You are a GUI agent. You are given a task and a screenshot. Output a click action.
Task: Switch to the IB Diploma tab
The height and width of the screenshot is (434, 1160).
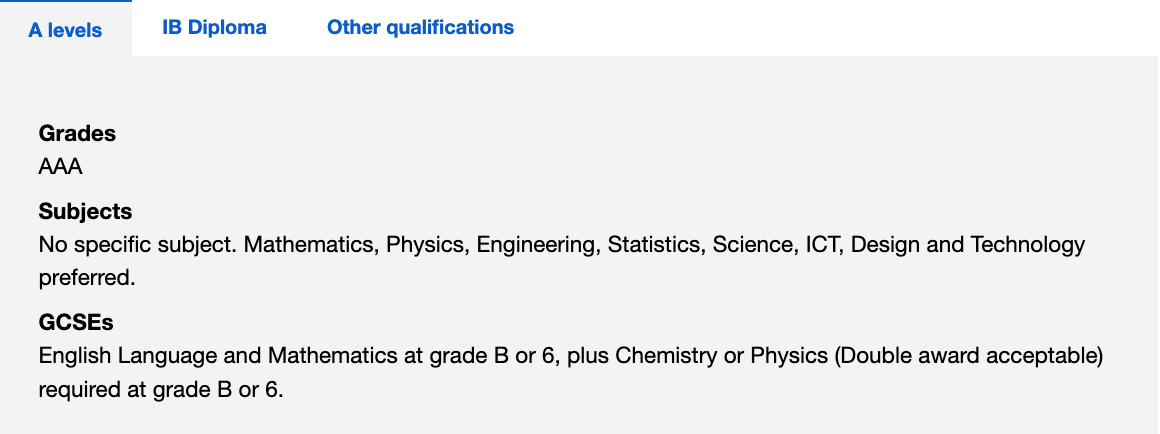pos(214,28)
